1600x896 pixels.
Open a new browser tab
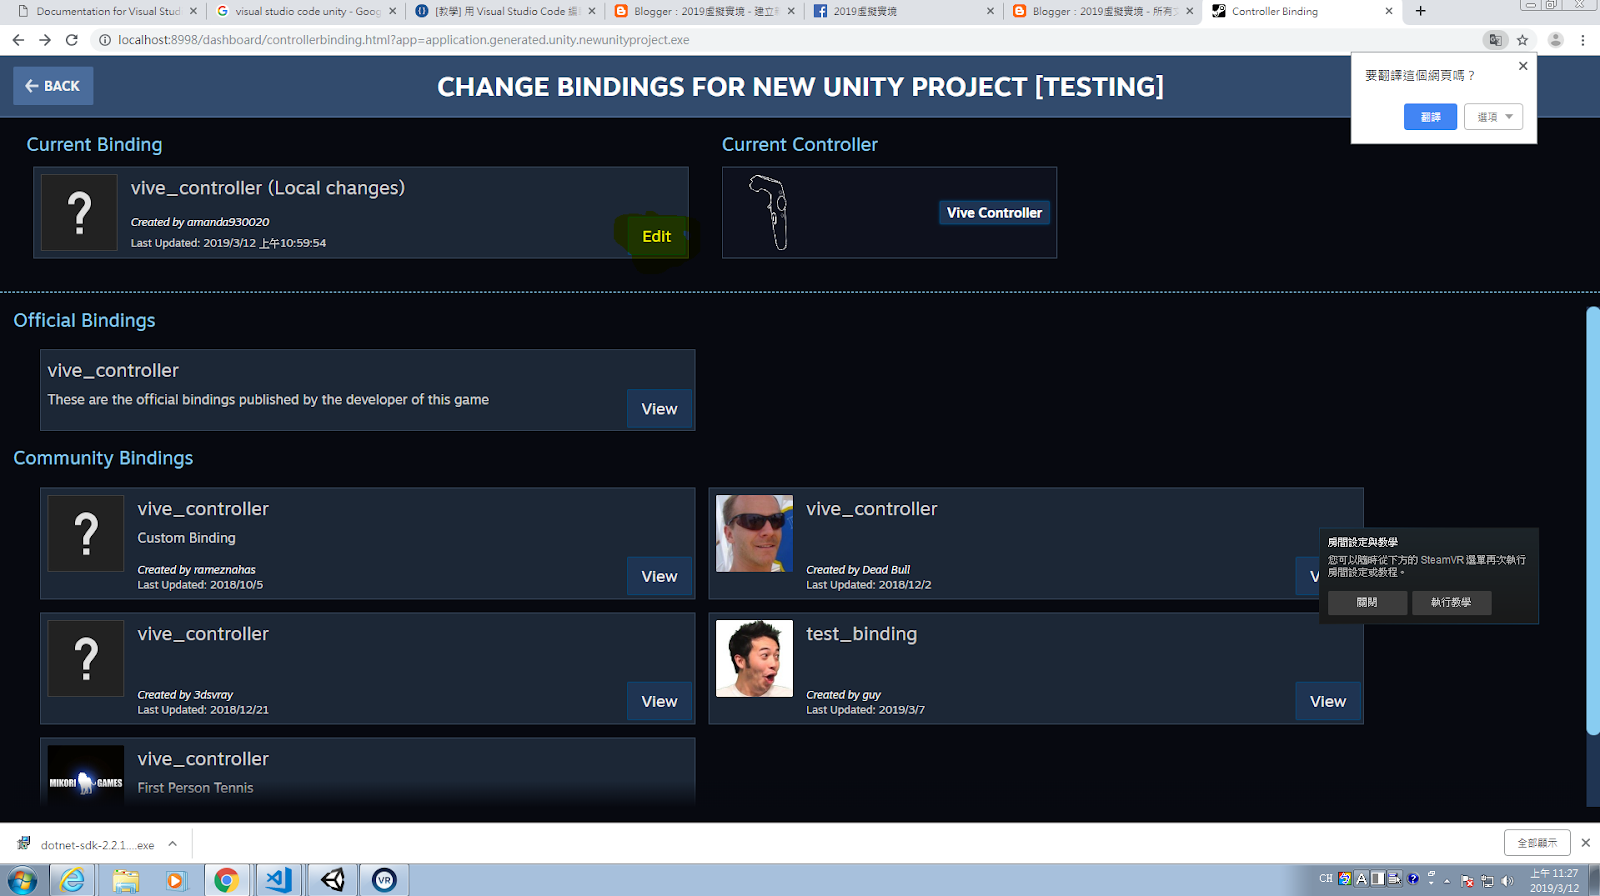[x=1420, y=11]
